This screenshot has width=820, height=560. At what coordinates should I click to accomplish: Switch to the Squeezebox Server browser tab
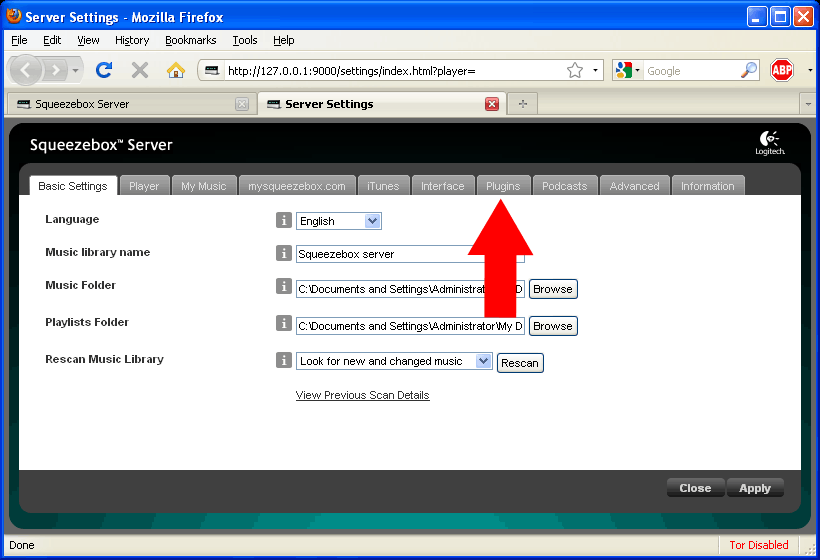point(130,104)
